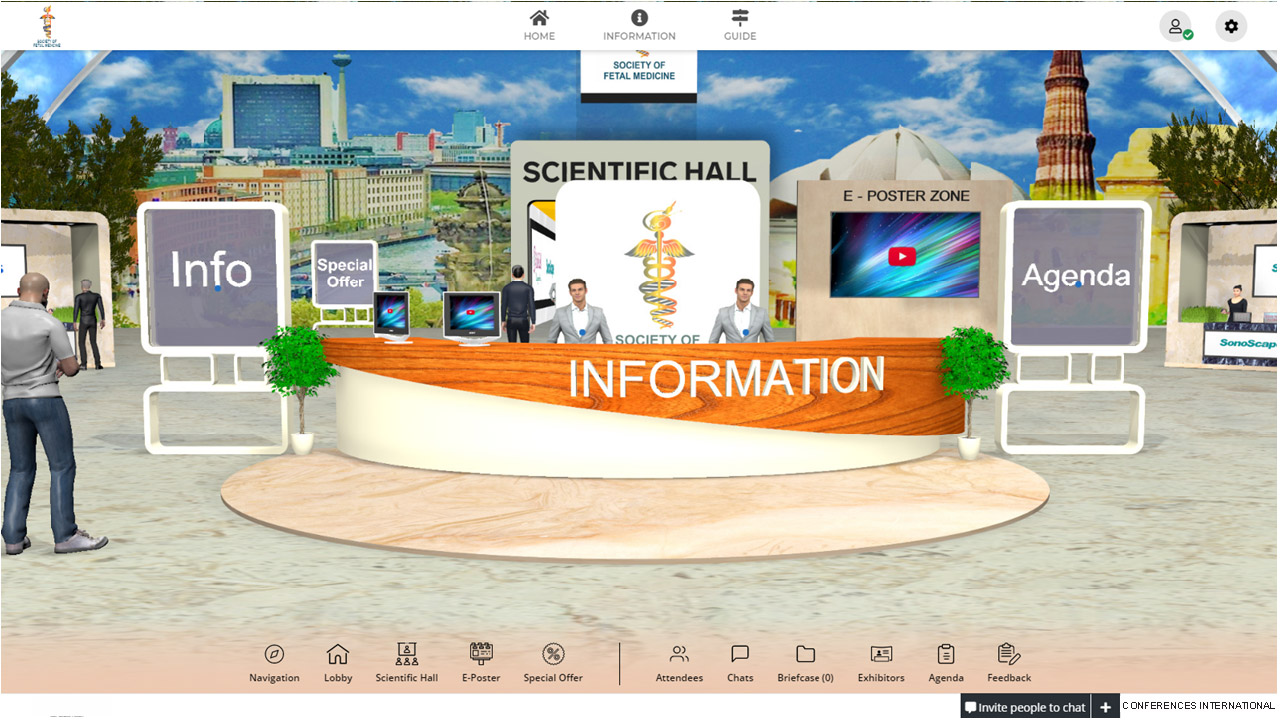Screen dimensions: 1280x720
Task: Click the larger desk monitor with video
Action: [x=472, y=318]
